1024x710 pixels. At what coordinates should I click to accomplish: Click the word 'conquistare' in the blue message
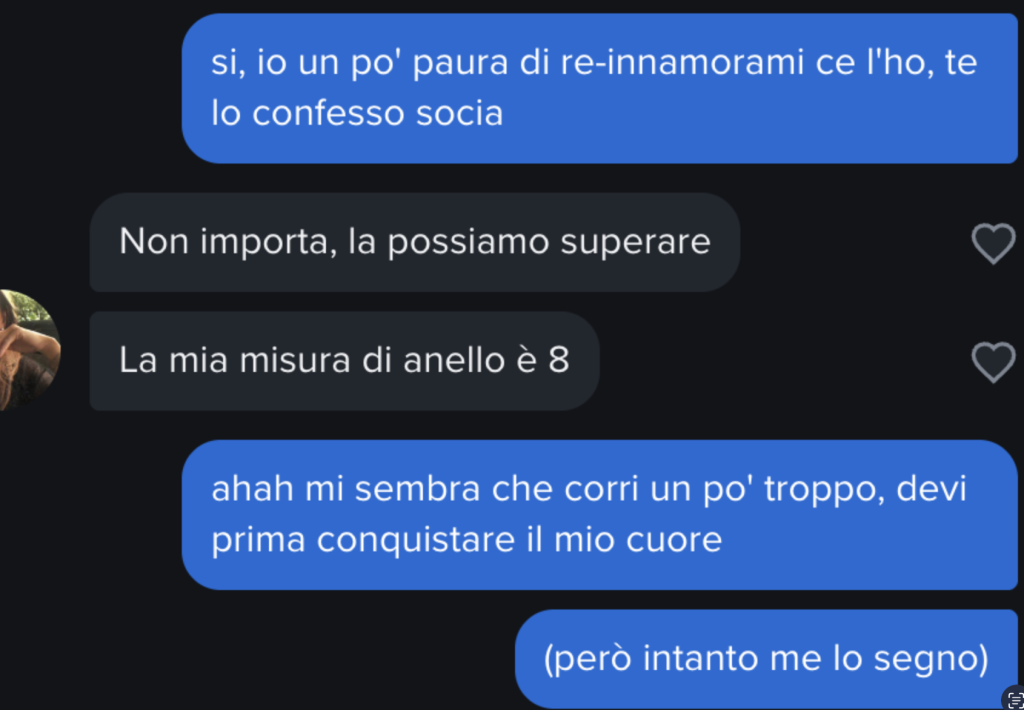pos(415,542)
